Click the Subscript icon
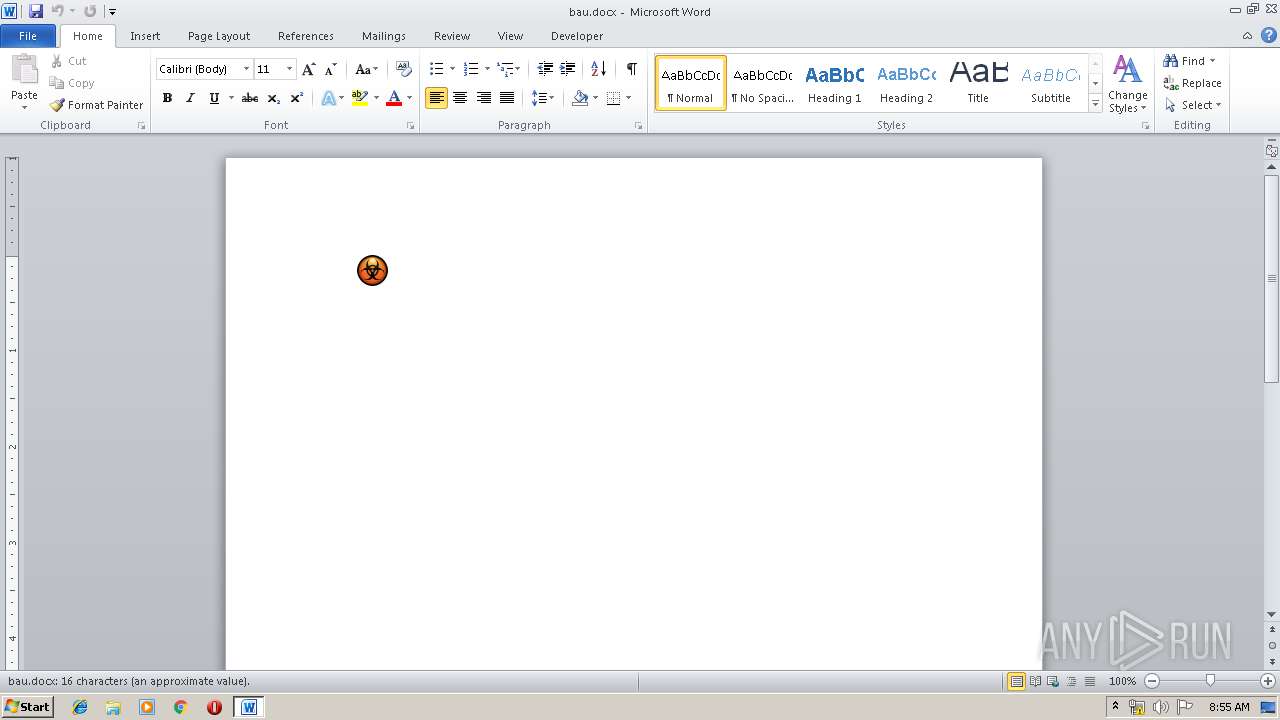The width and height of the screenshot is (1280, 720). tap(274, 98)
